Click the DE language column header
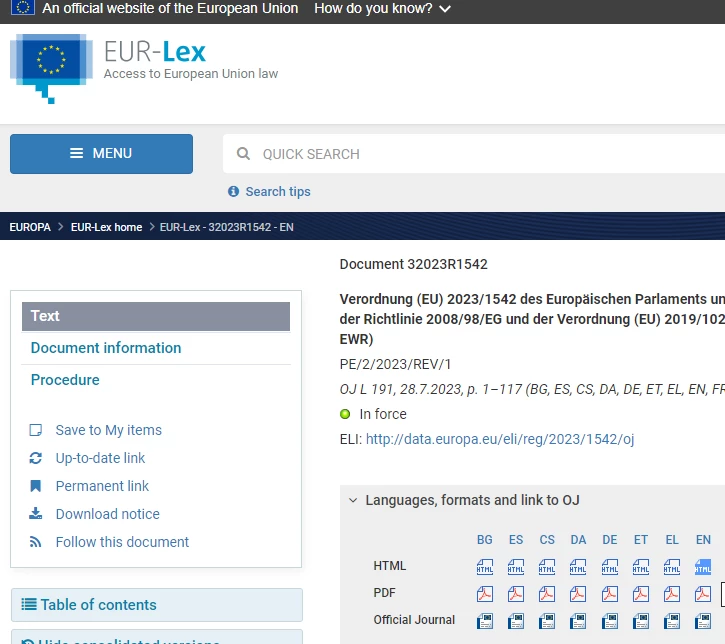Viewport: 725px width, 644px height. tap(609, 540)
